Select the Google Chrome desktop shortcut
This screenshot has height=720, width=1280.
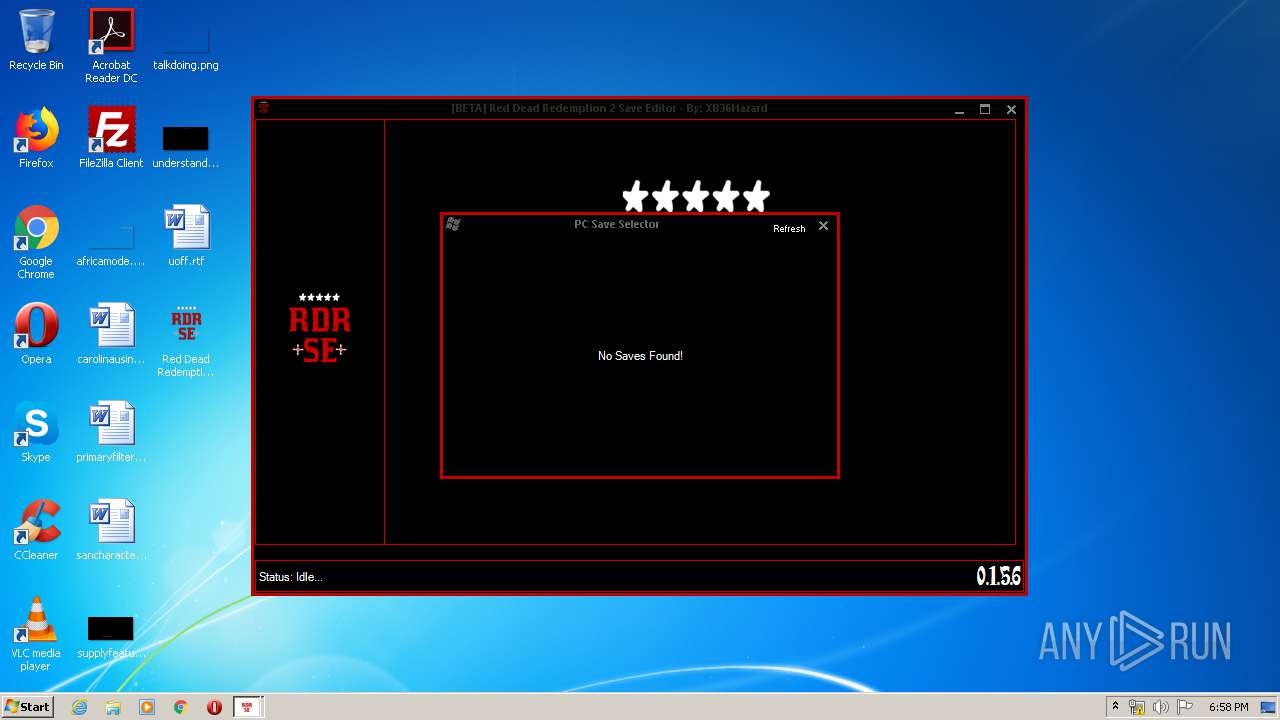coord(36,242)
